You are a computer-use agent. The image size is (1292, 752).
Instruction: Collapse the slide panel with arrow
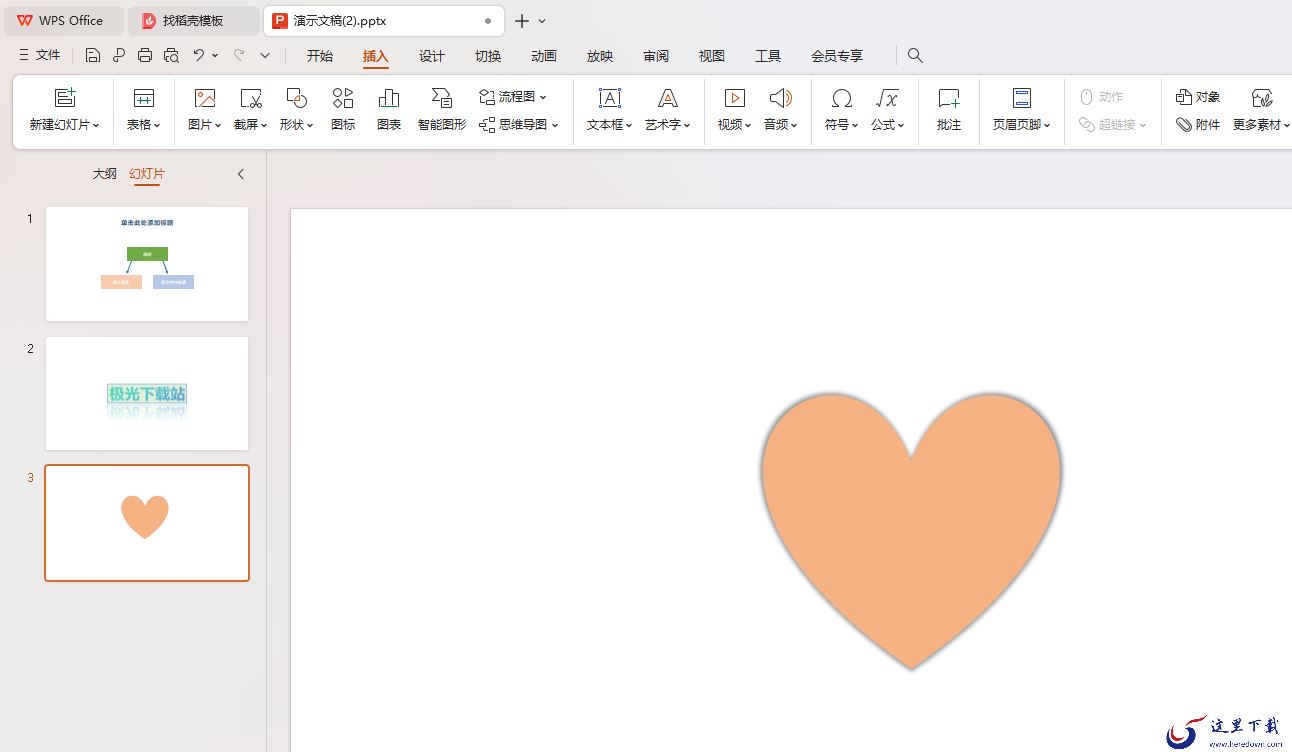click(241, 174)
